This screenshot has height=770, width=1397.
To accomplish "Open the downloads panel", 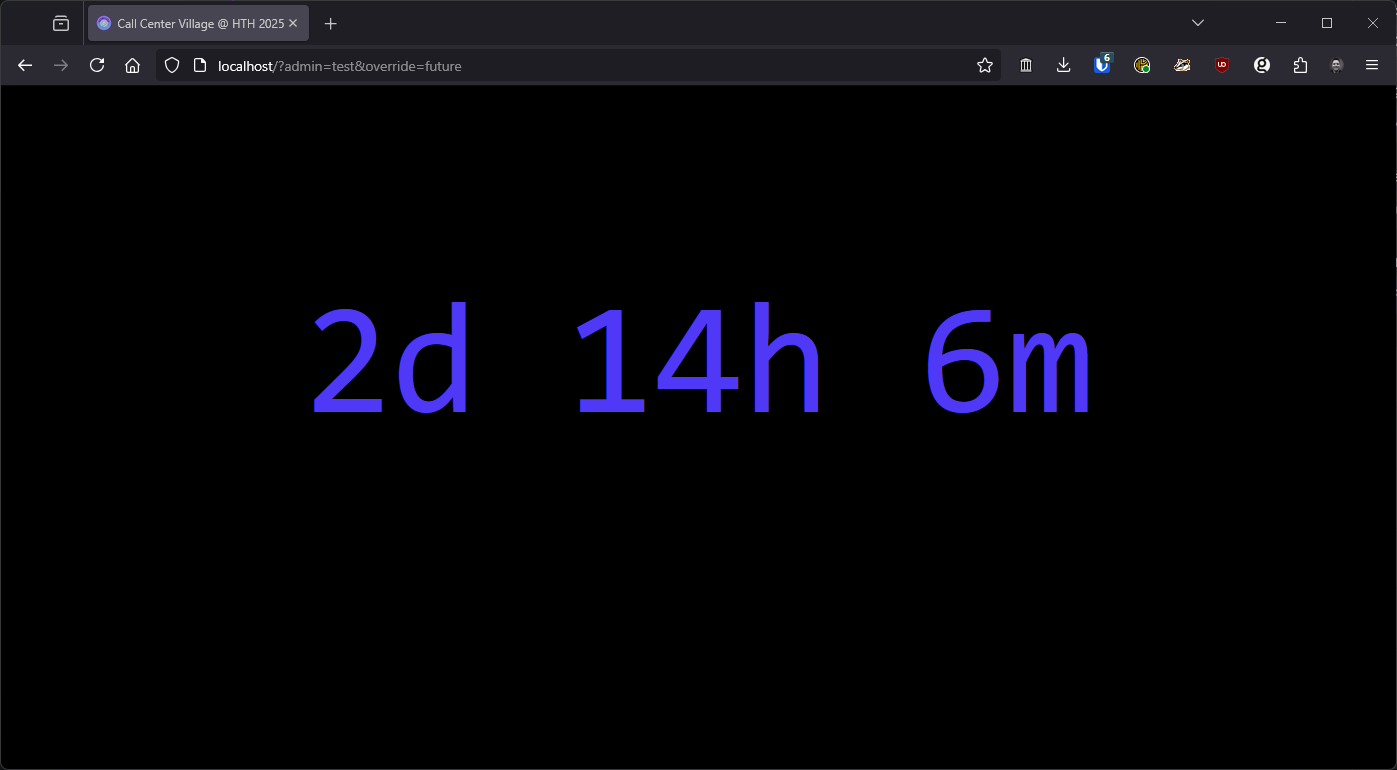I will click(x=1063, y=65).
